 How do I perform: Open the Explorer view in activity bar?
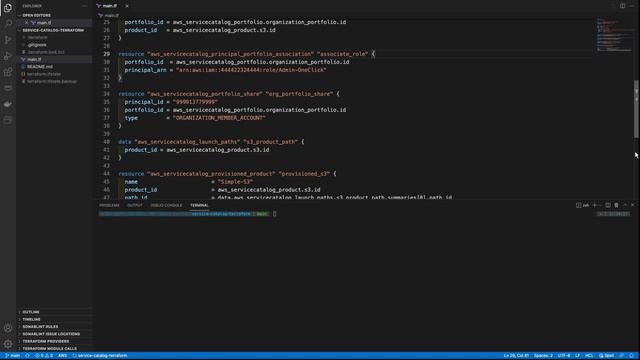pyautogui.click(x=8, y=8)
